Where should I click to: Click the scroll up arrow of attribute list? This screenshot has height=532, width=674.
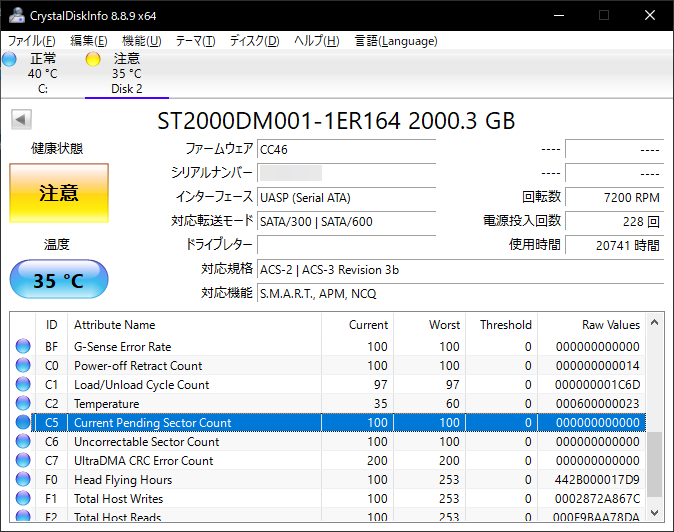point(655,322)
